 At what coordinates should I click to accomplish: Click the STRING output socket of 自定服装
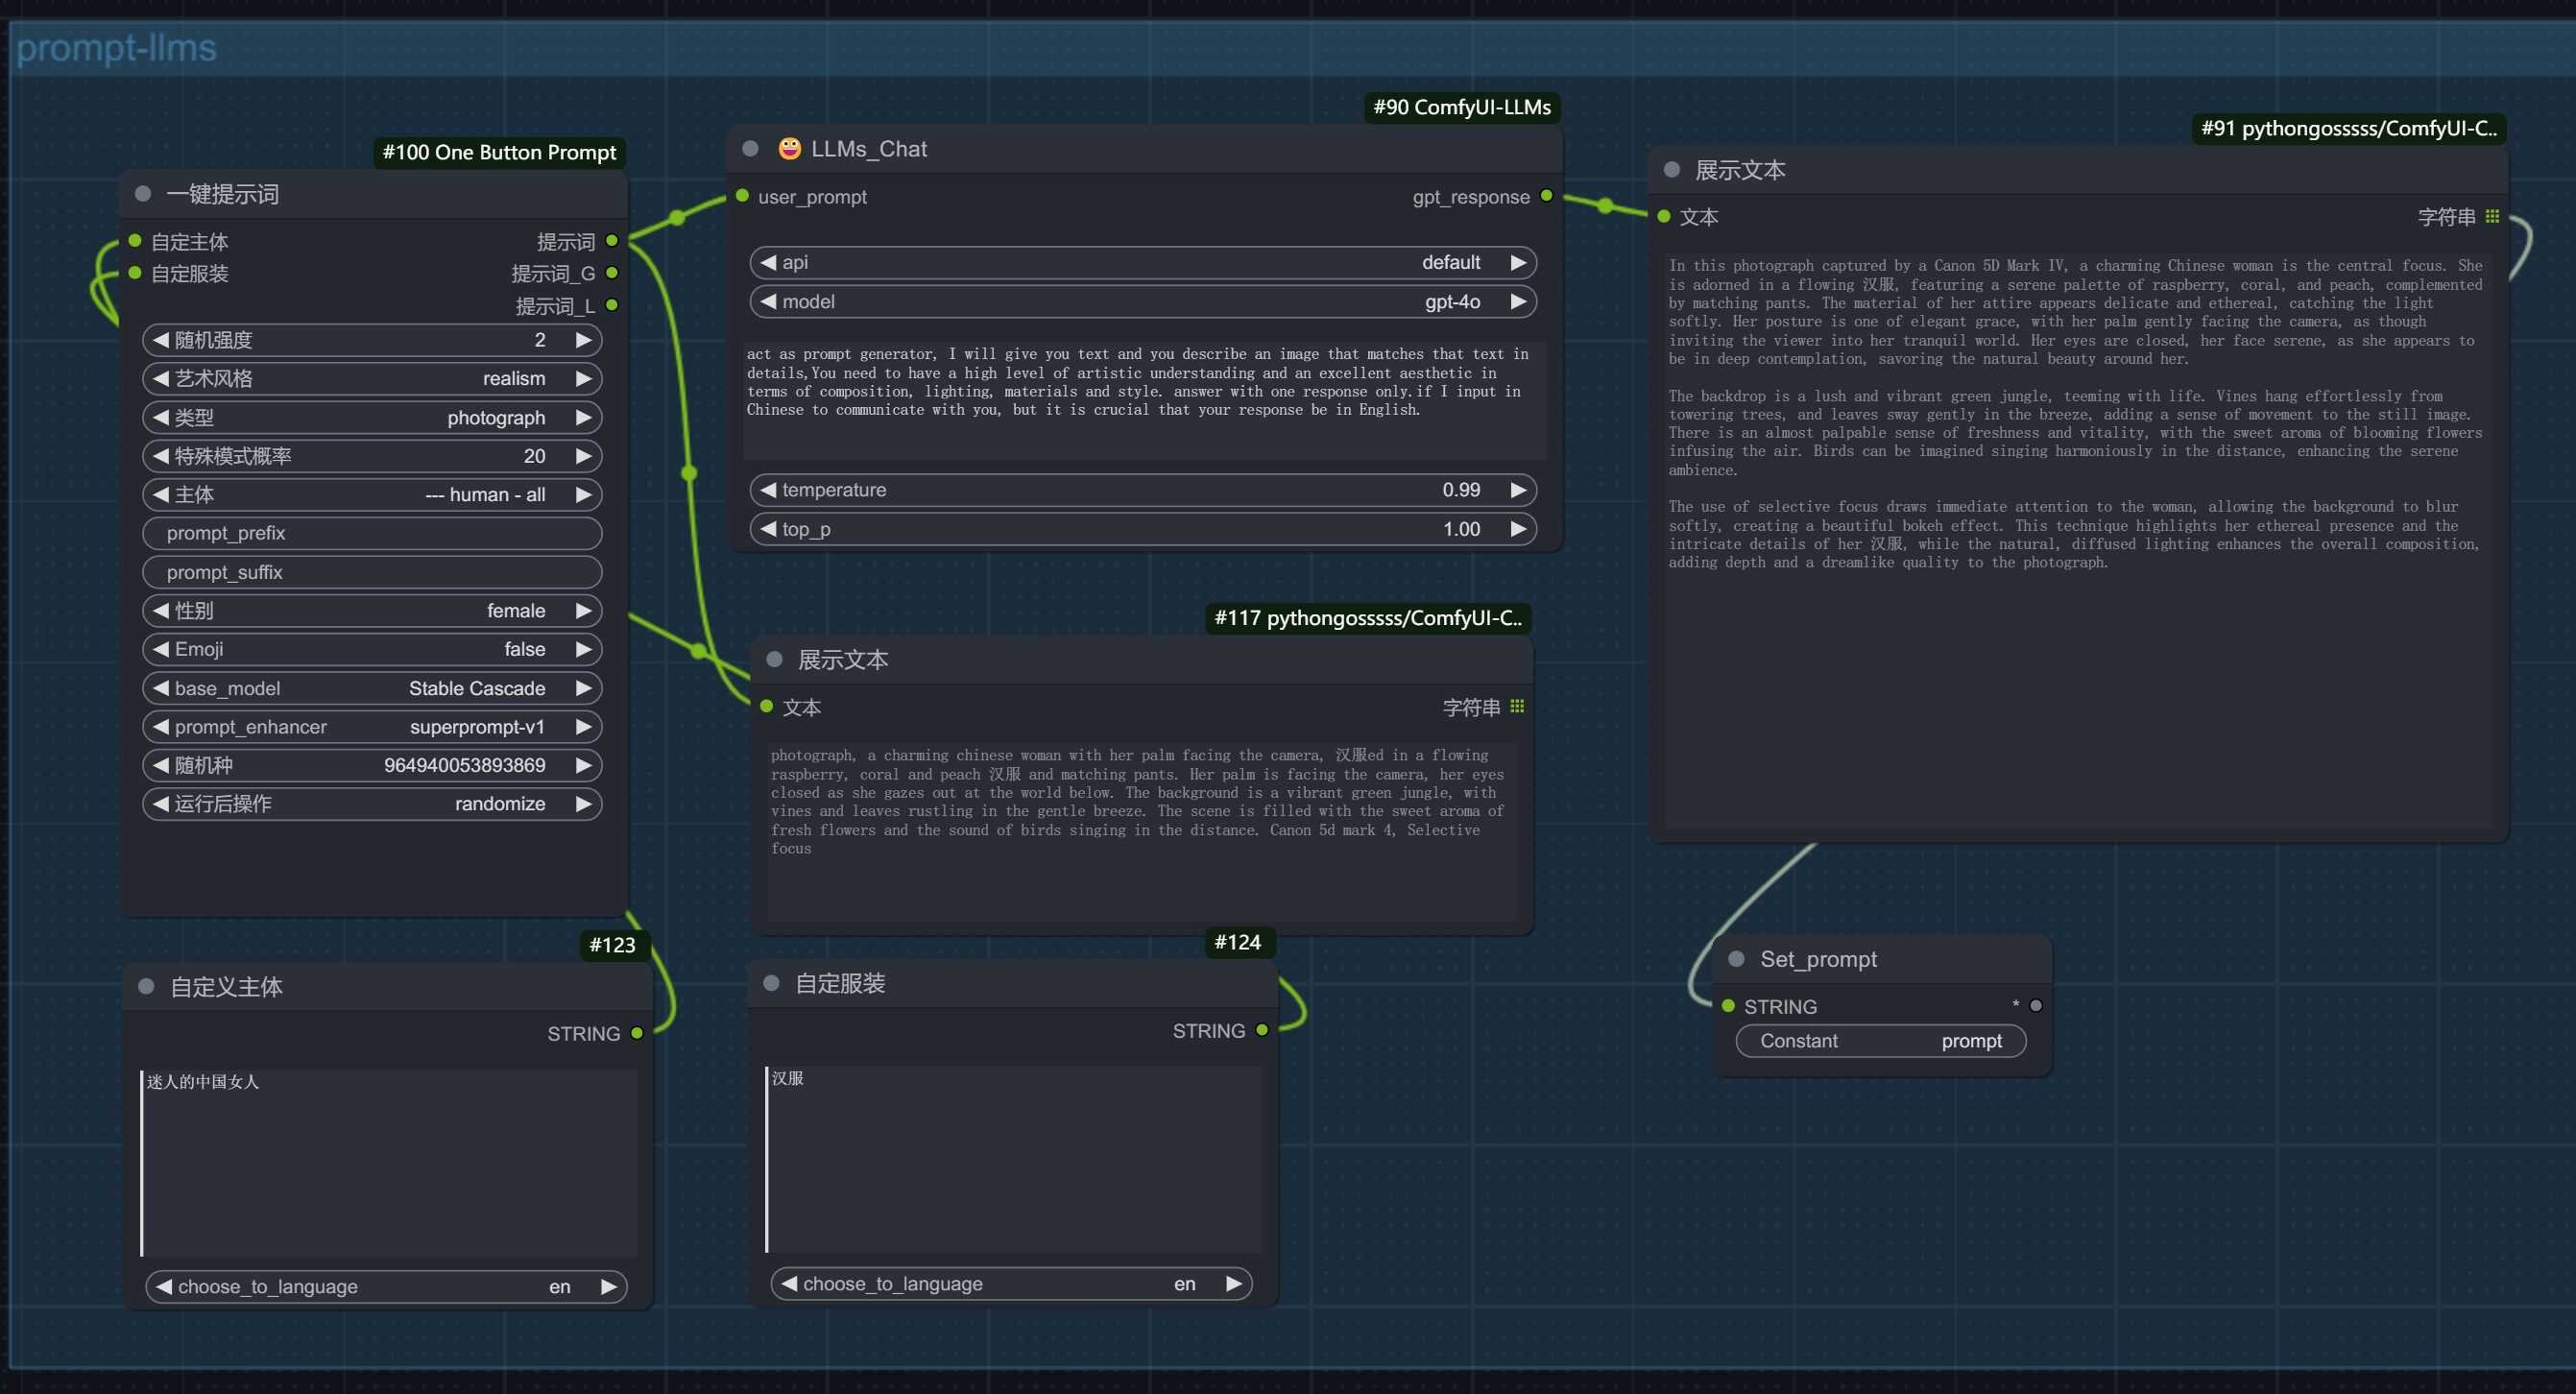[x=1262, y=1030]
